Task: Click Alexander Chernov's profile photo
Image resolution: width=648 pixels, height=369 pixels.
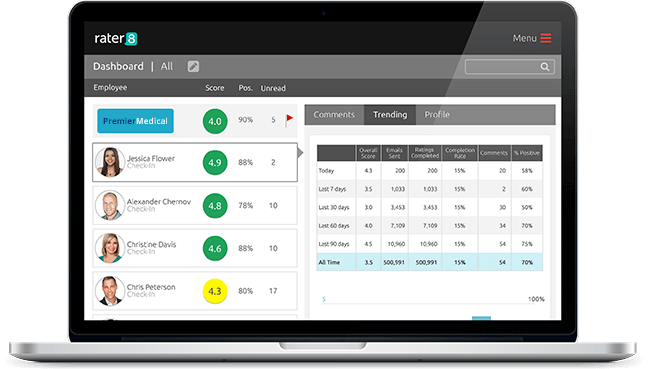Action: (x=110, y=205)
